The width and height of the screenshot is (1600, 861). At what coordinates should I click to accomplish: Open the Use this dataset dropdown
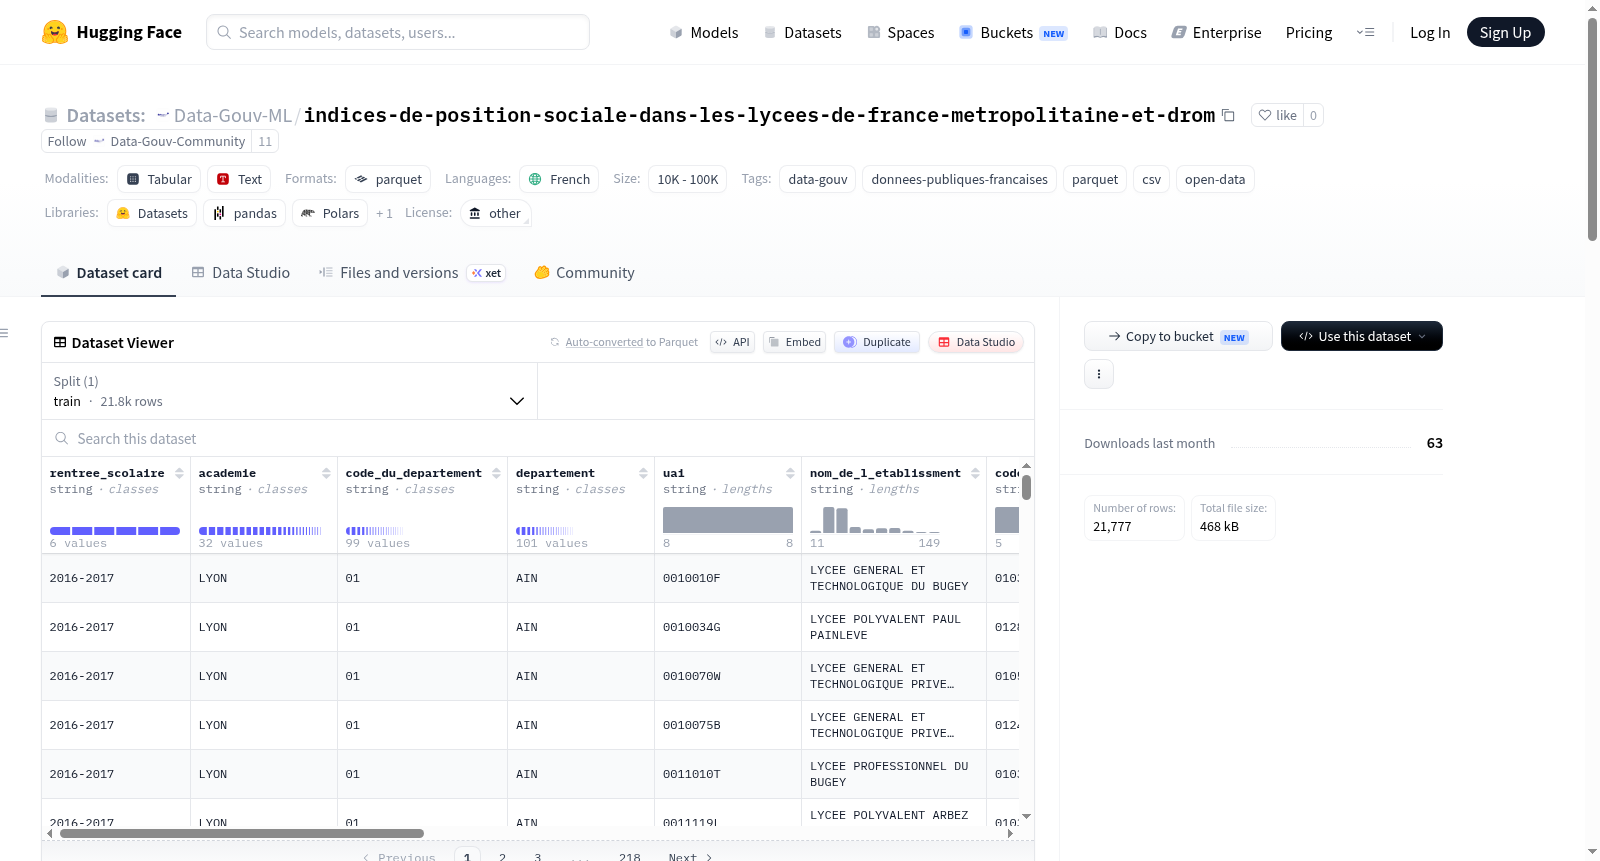click(1362, 336)
